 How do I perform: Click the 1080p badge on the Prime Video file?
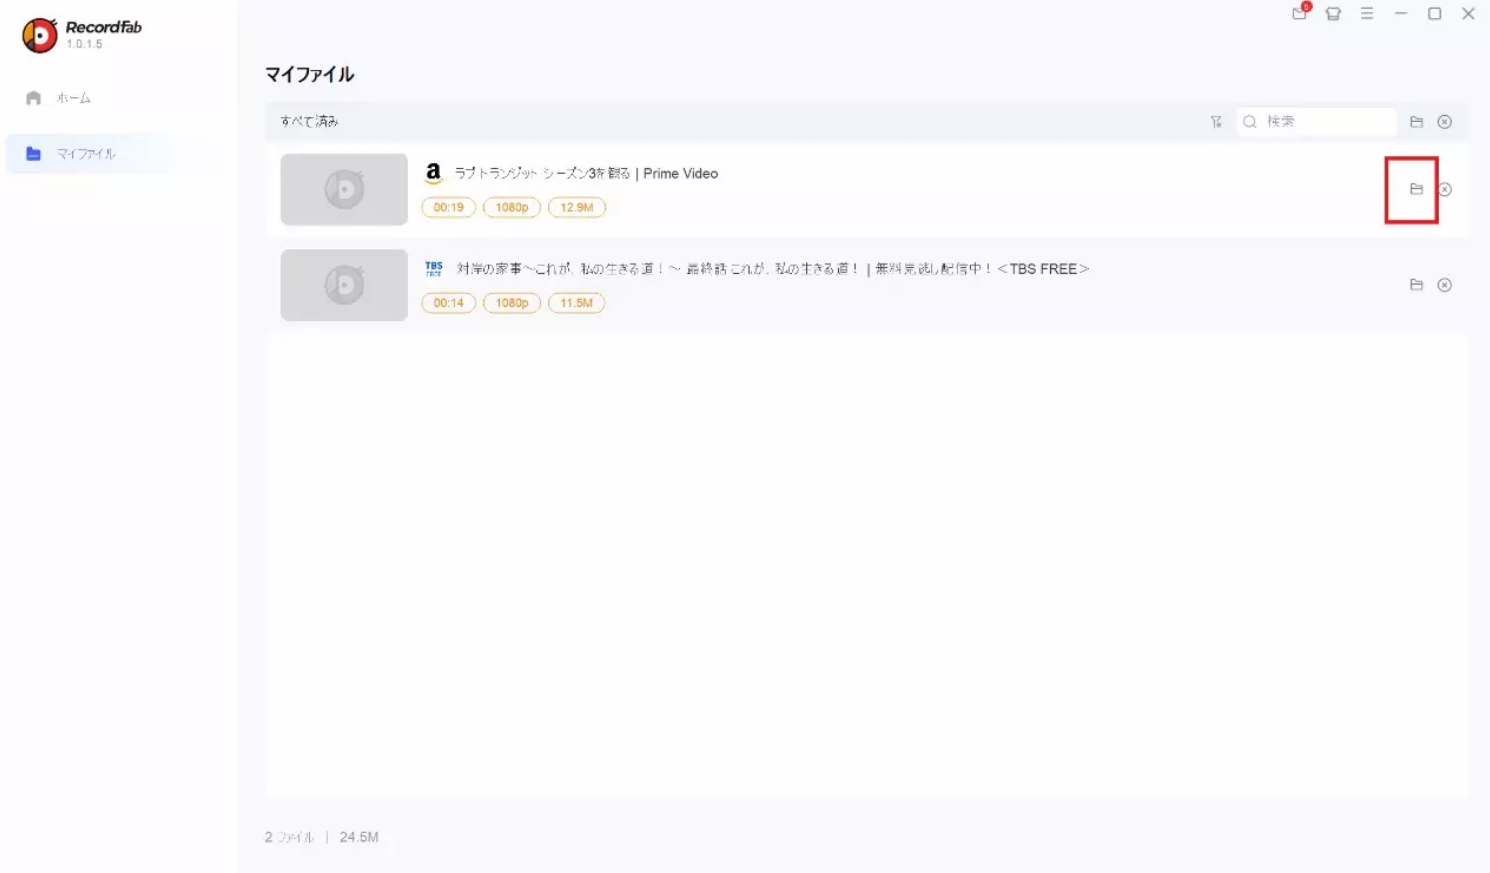[x=511, y=207]
